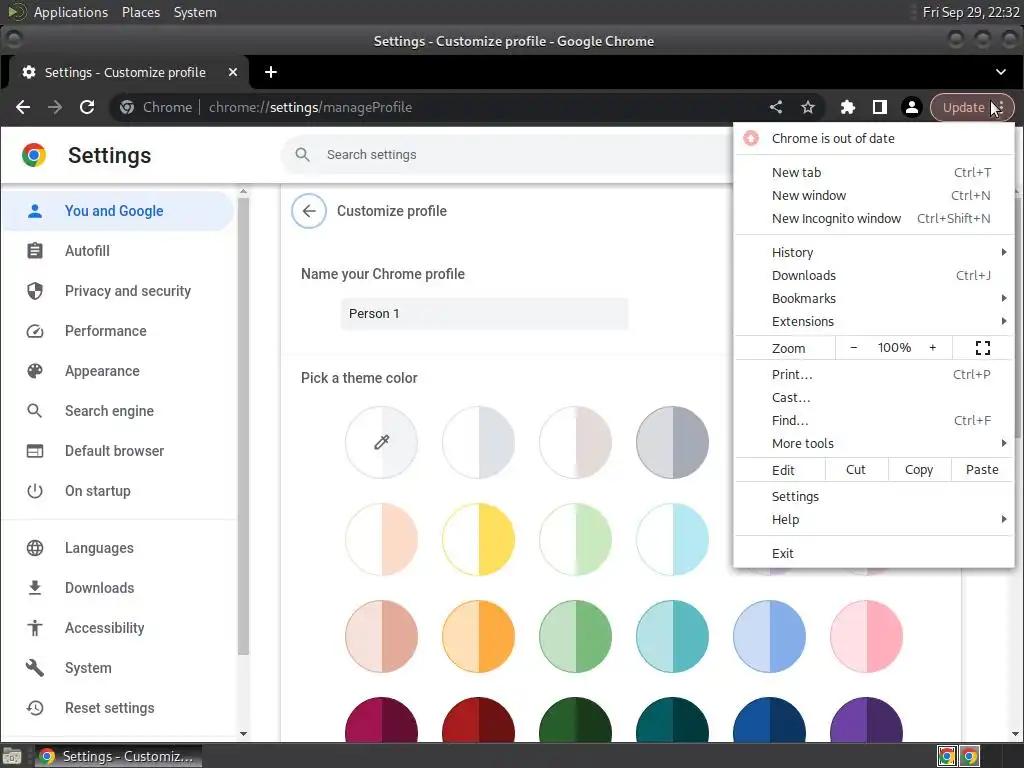
Task: Choose Cast… from the menu
Action: [874, 397]
